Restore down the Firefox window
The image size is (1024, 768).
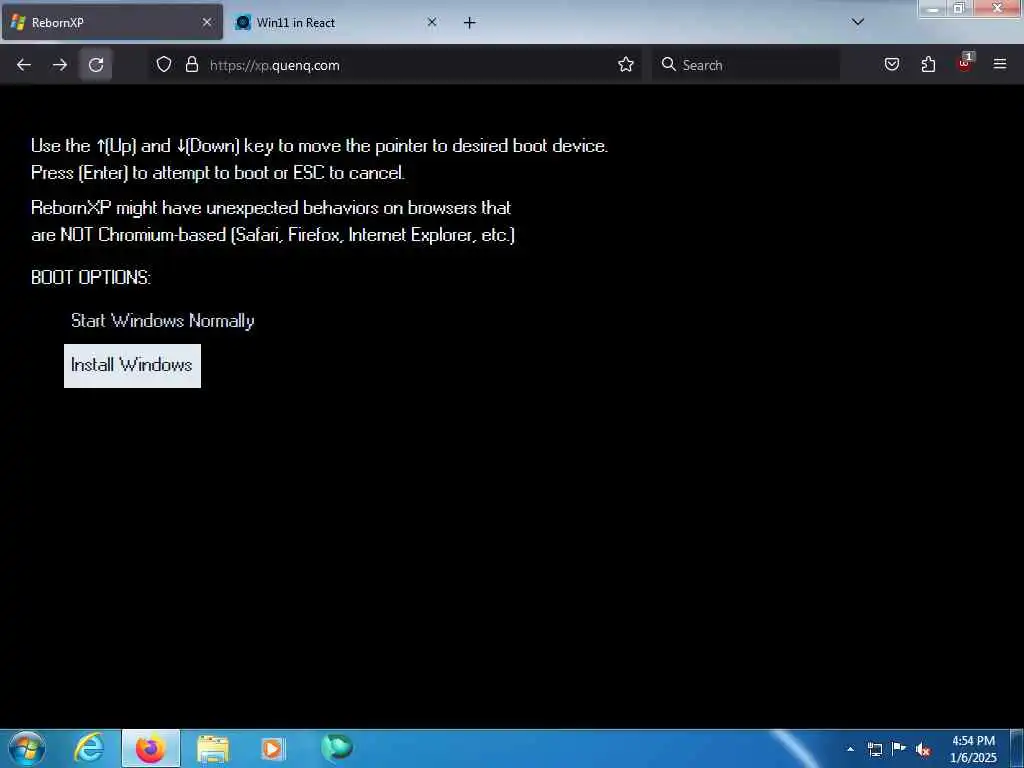(959, 8)
